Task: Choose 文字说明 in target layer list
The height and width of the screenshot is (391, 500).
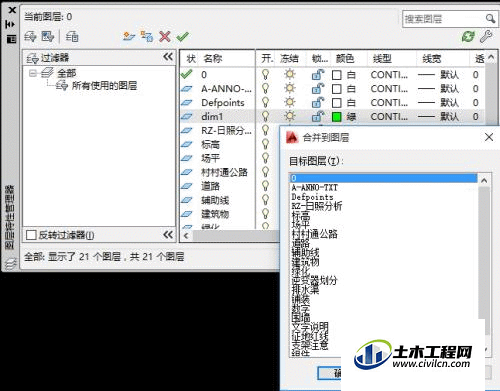Action: [310, 326]
